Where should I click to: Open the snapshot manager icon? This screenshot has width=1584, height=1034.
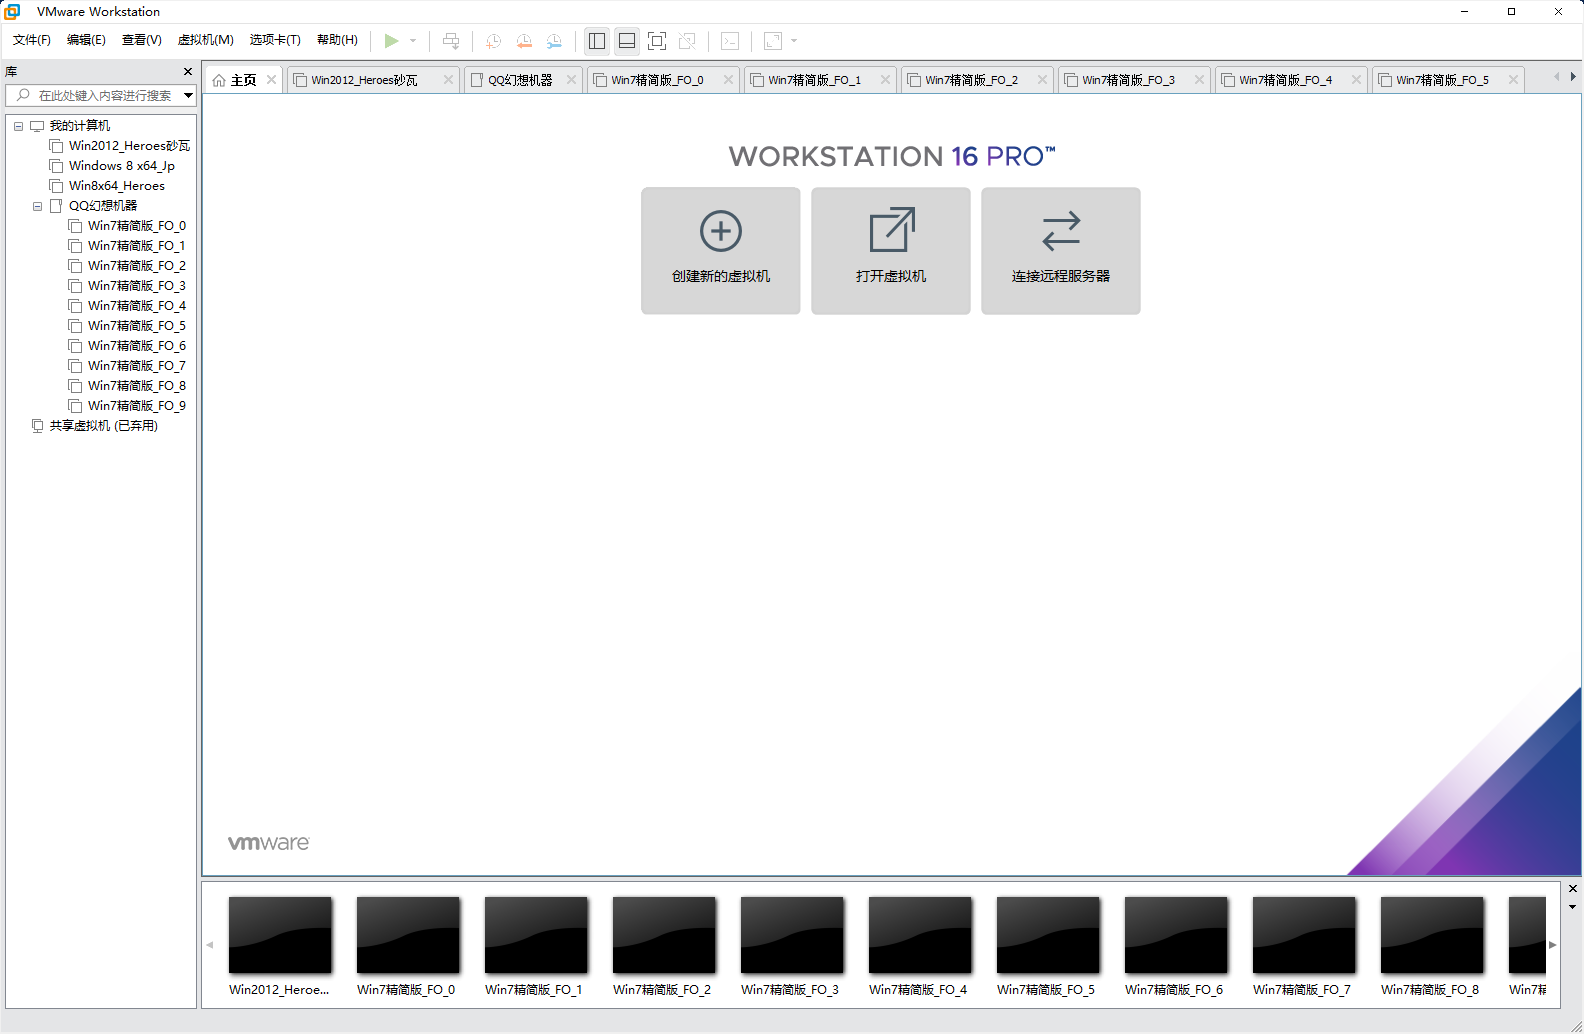554,41
